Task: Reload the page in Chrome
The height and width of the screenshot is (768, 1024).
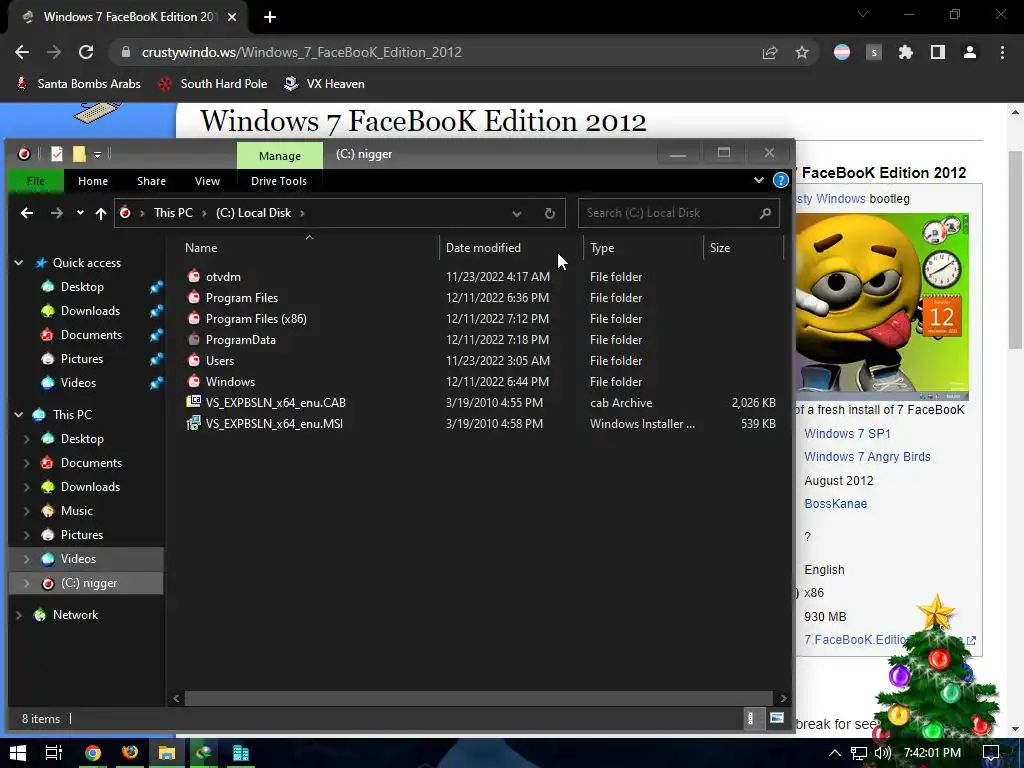Action: coord(86,52)
